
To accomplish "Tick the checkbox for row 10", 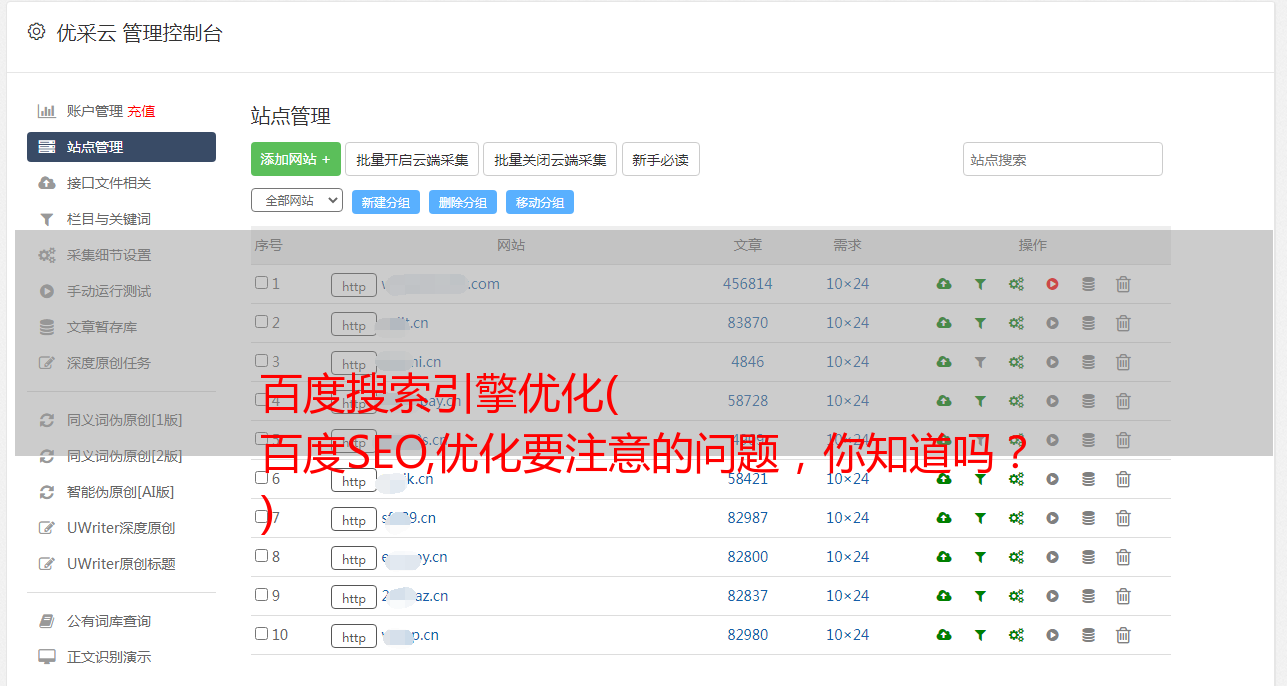I will [x=261, y=634].
